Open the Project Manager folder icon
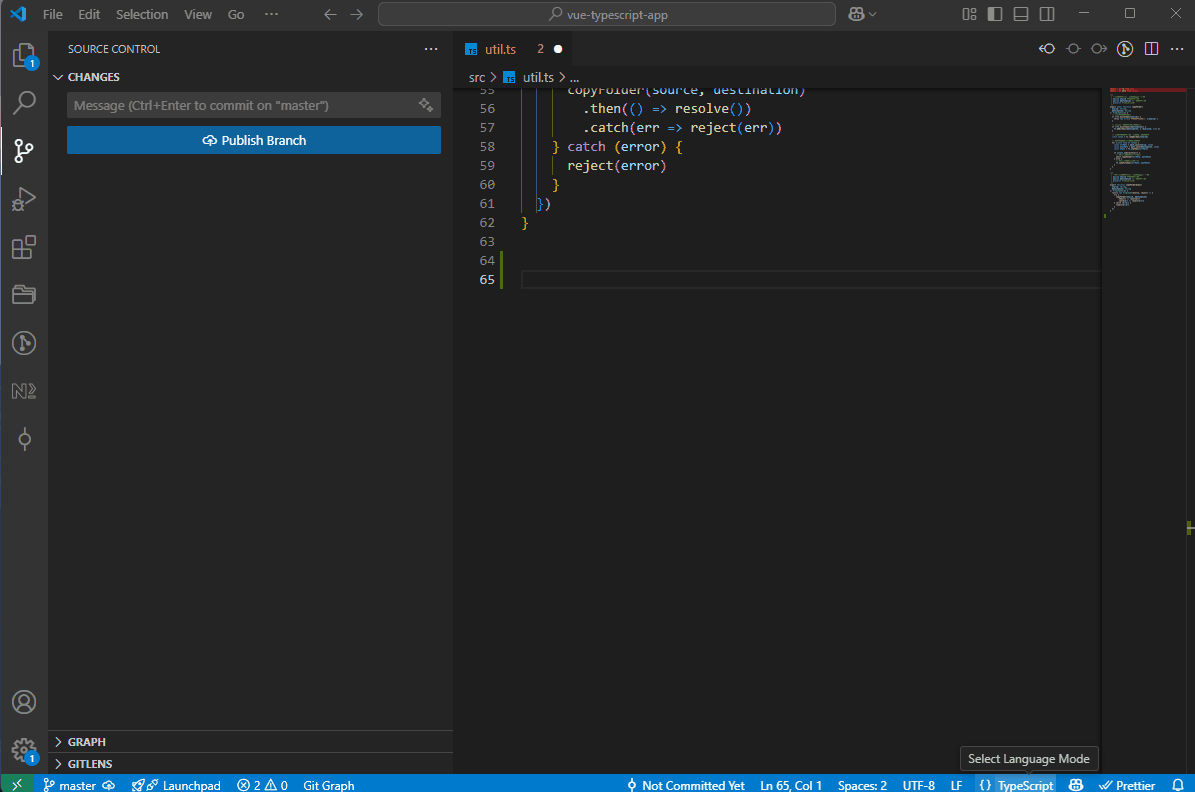 coord(24,295)
